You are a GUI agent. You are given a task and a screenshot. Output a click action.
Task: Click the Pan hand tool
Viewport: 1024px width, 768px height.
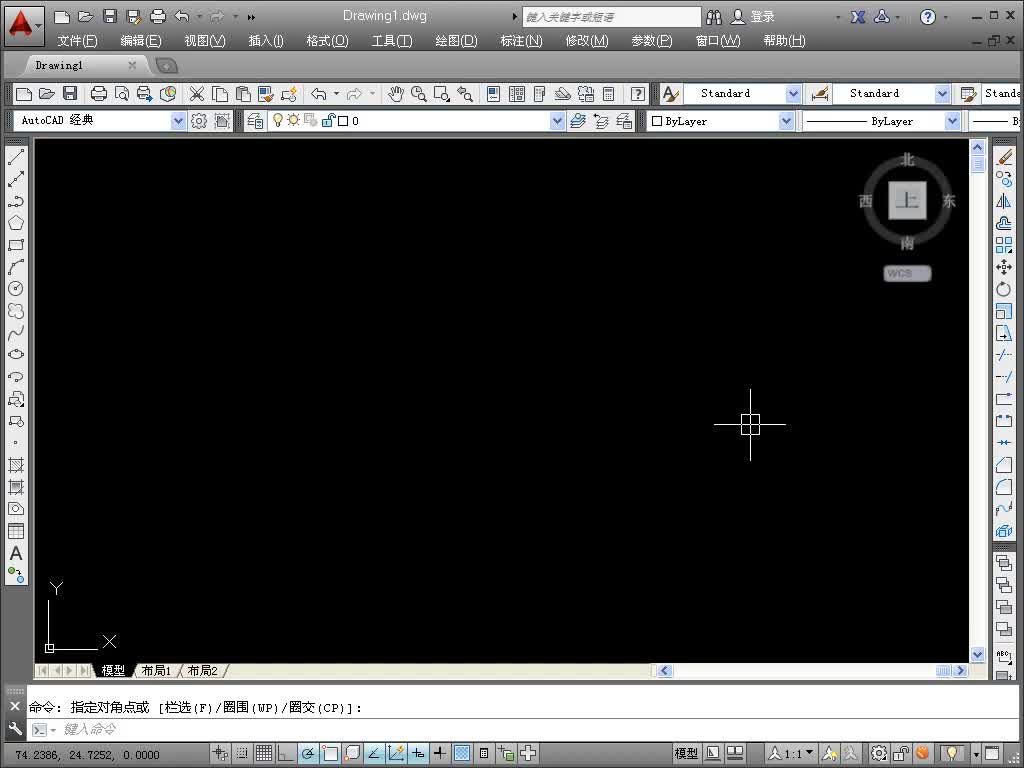[x=395, y=94]
